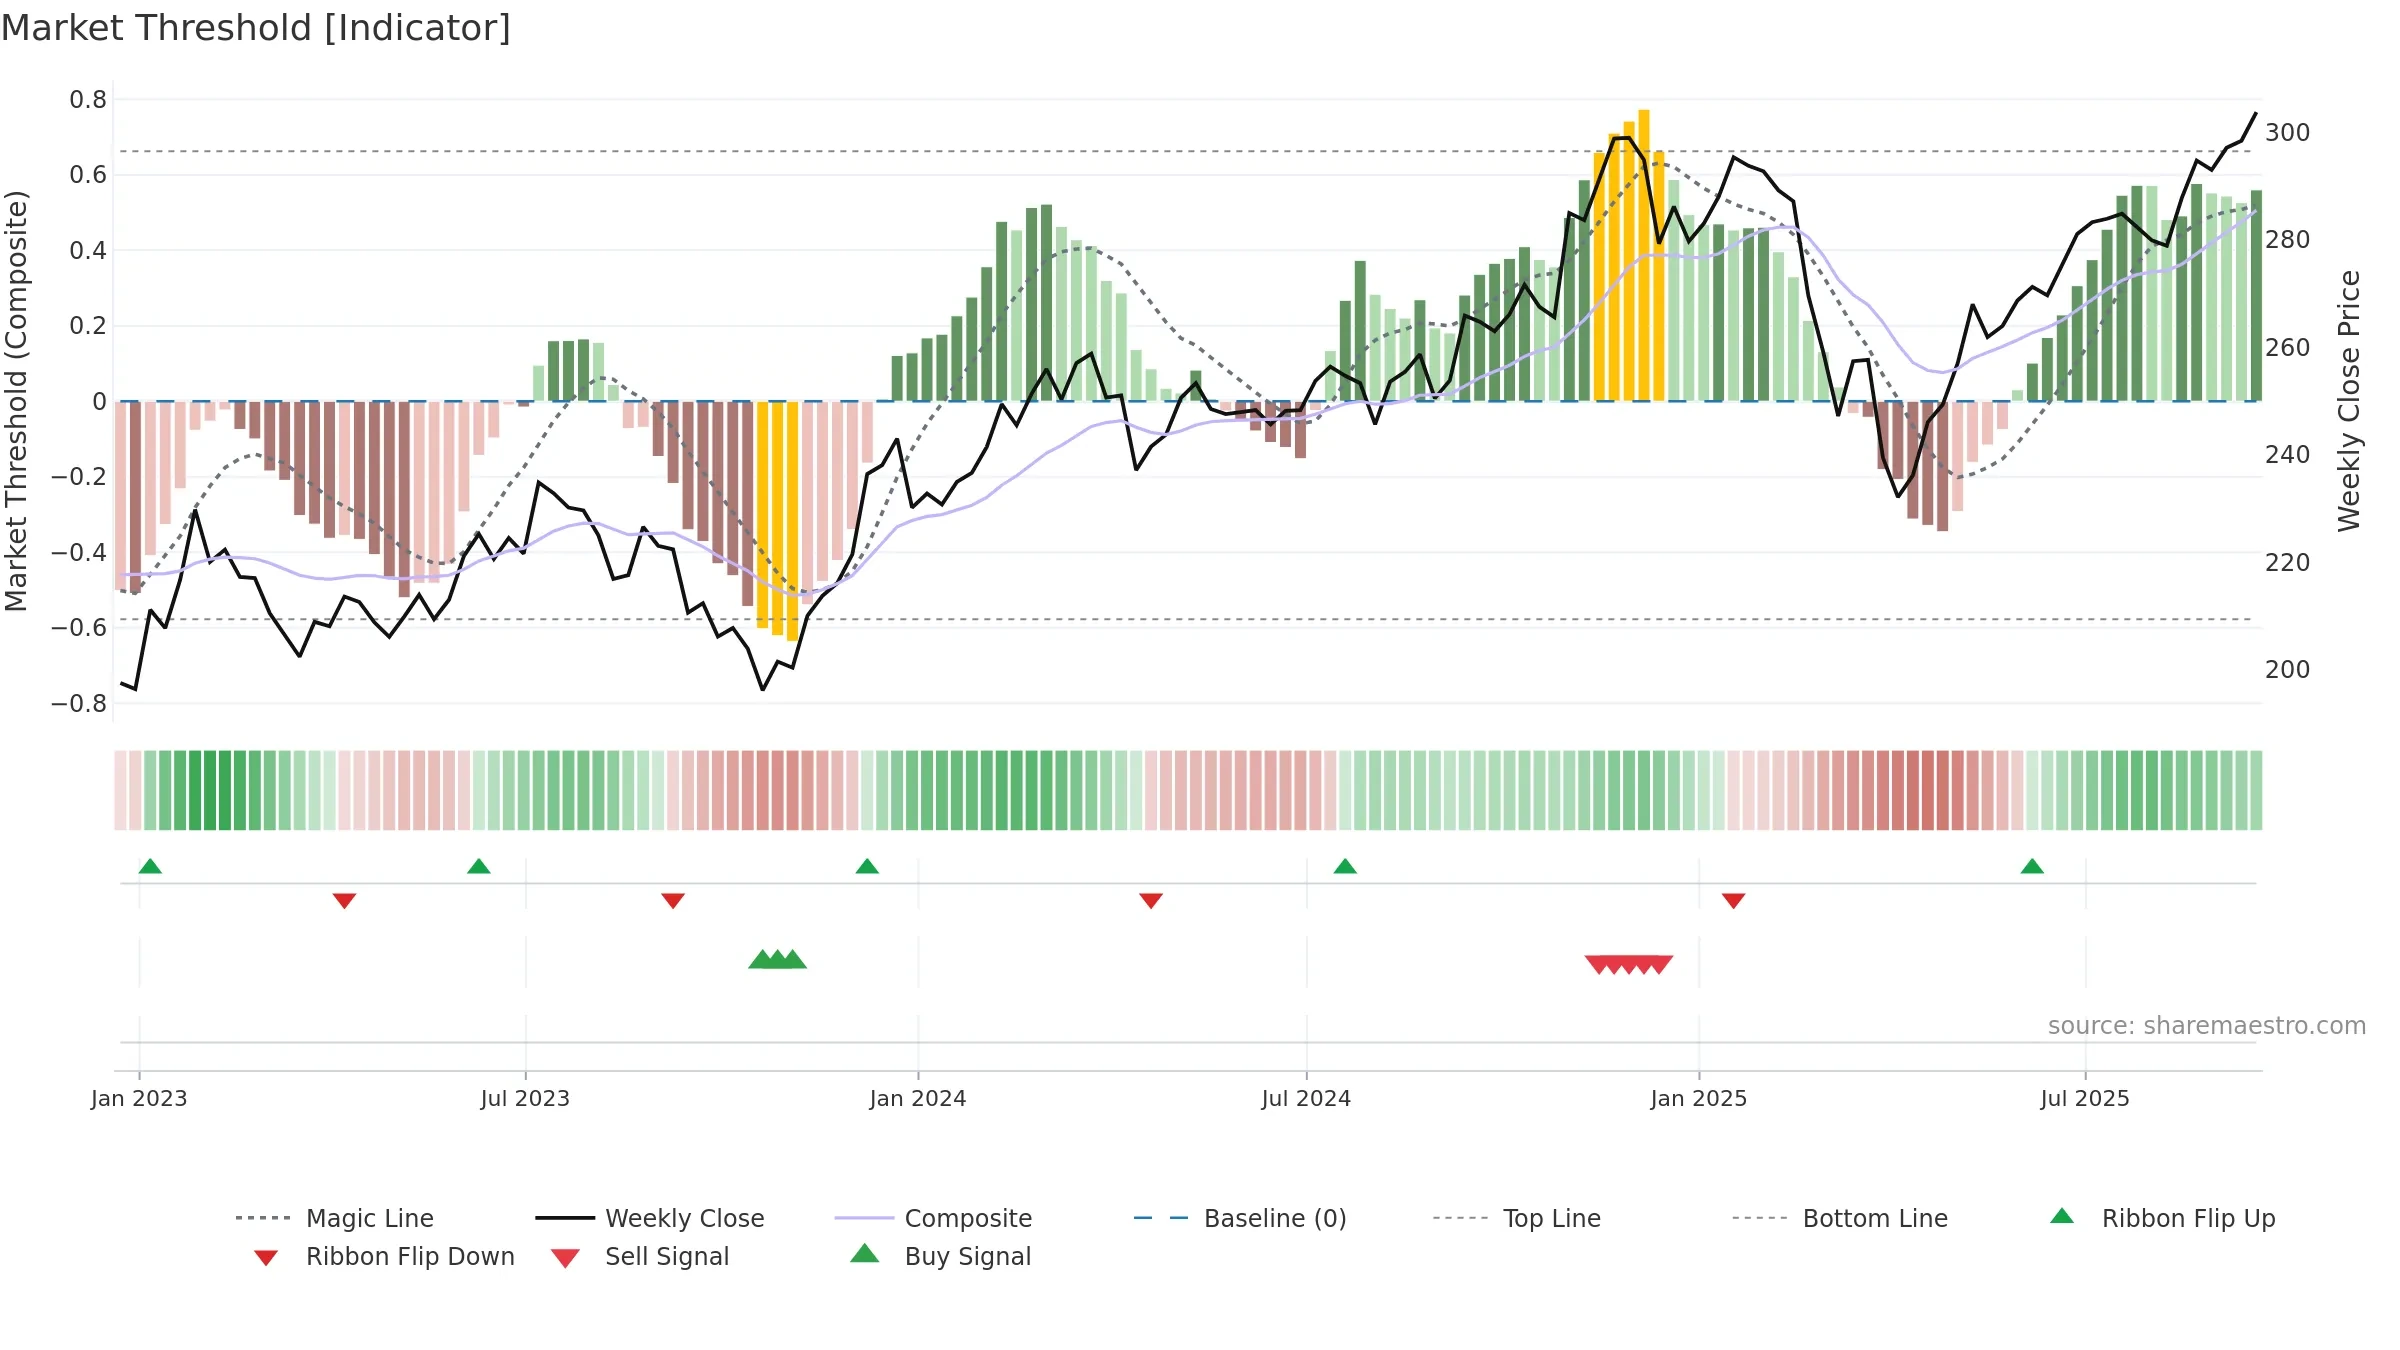The width and height of the screenshot is (2400, 1350).
Task: Click the last green ribbon segment at far right
Action: tap(2256, 790)
